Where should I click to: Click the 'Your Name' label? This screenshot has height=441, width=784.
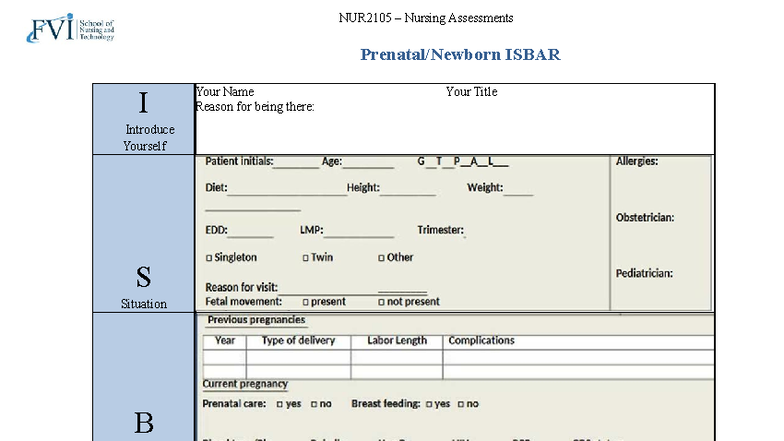225,92
